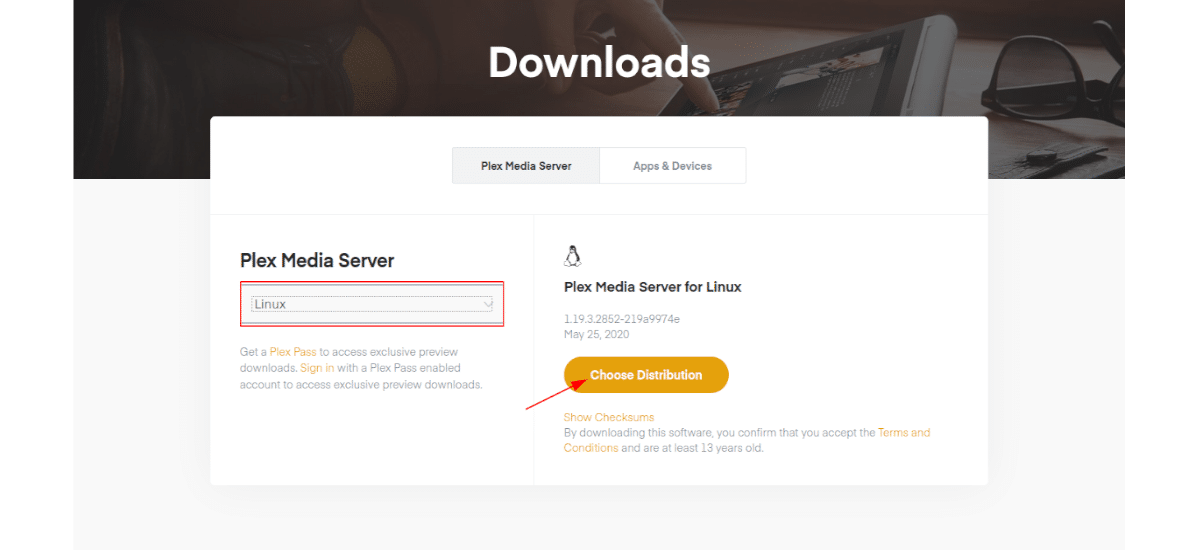Click the Choose Distribution button
This screenshot has height=550, width=1200.
646,375
